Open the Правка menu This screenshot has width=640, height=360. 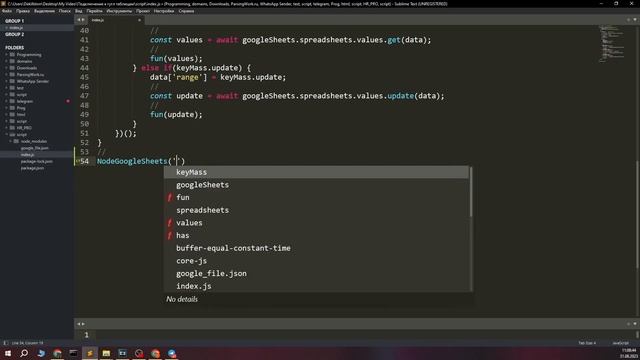click(23, 11)
